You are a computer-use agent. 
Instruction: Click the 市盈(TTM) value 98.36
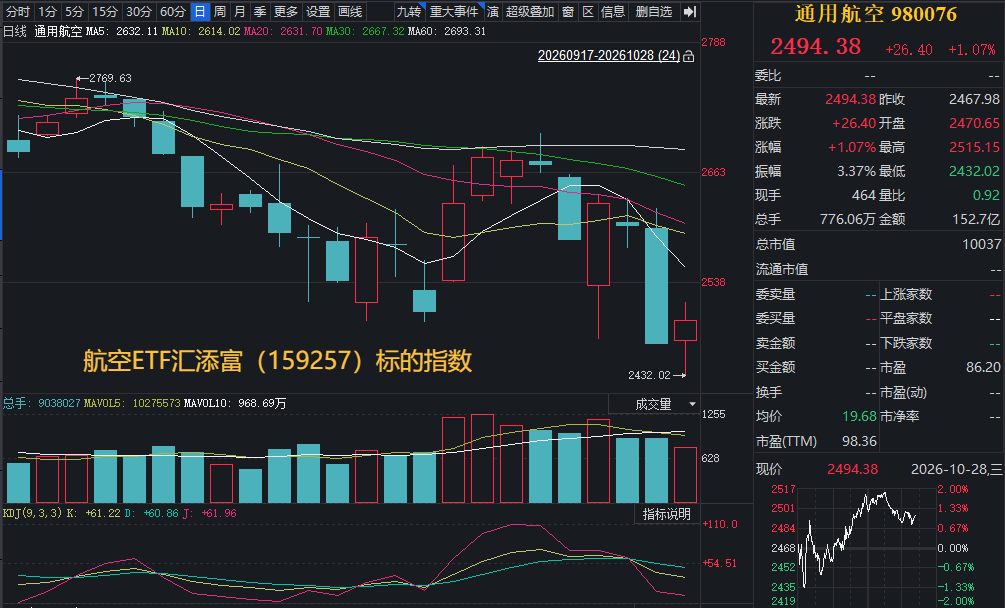(859, 441)
